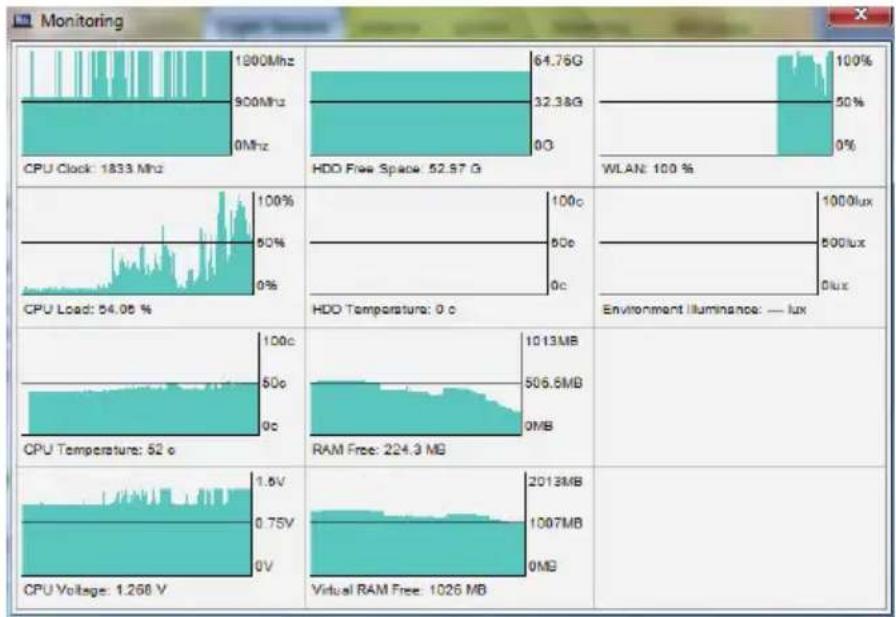Select the text 'Virtual RAM Free: 1026 MB'
Viewport: 896px width, 617px height.
(x=399, y=590)
